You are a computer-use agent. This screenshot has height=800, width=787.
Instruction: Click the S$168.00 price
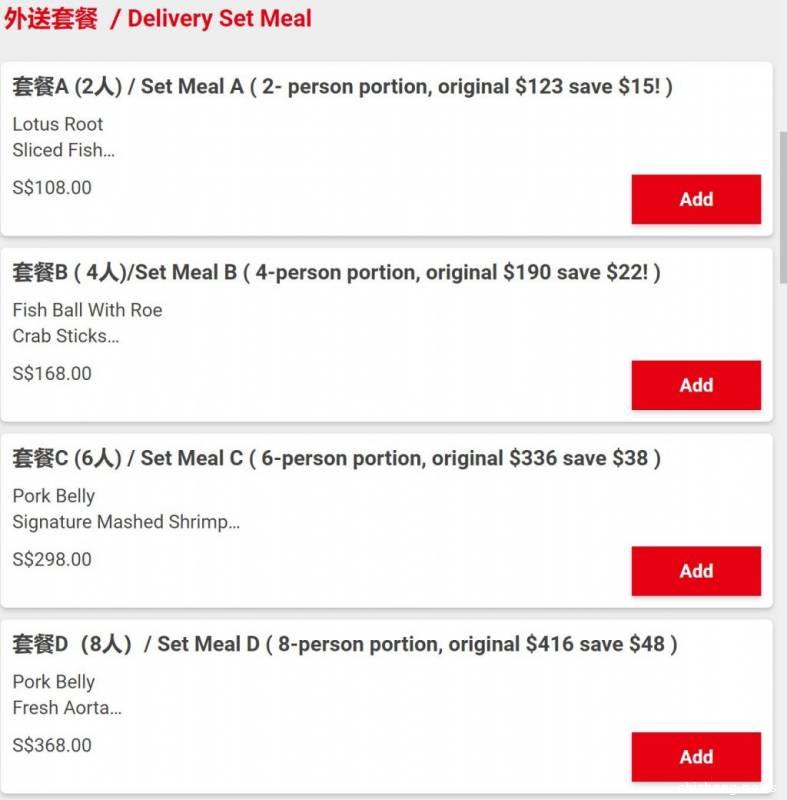tap(52, 374)
